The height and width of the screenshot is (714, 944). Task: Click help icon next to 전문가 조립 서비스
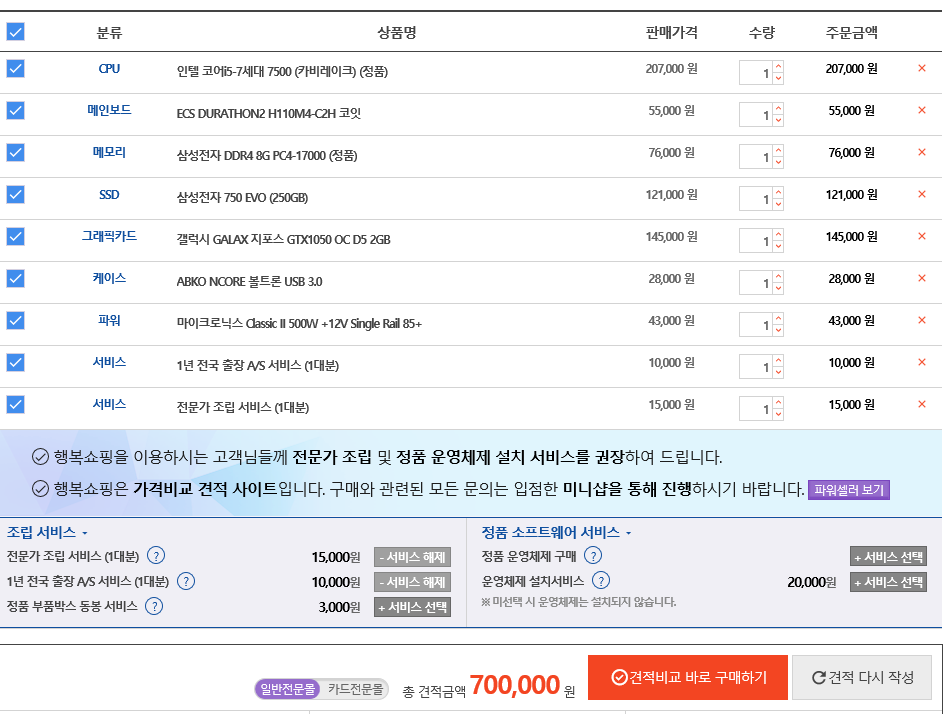pos(156,557)
